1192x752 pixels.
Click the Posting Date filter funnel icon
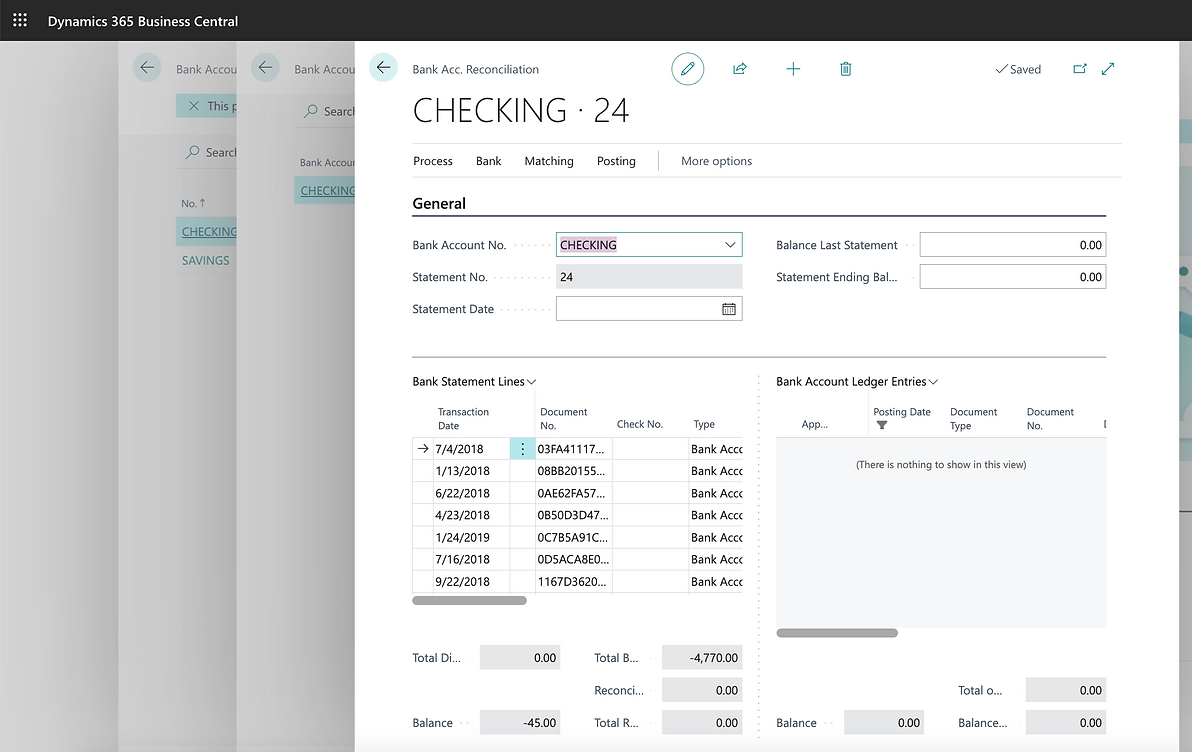882,425
